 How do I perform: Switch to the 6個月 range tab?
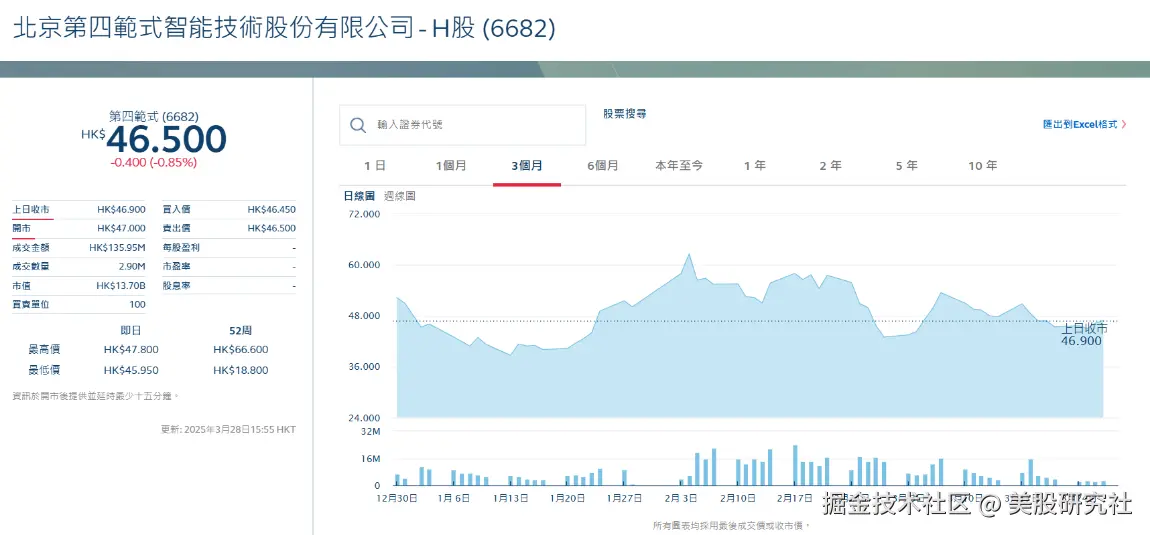tap(603, 166)
